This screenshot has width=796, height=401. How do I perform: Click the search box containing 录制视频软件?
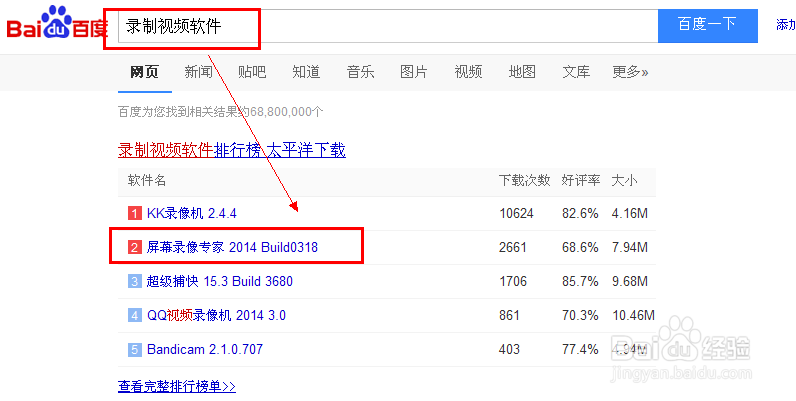(x=388, y=26)
